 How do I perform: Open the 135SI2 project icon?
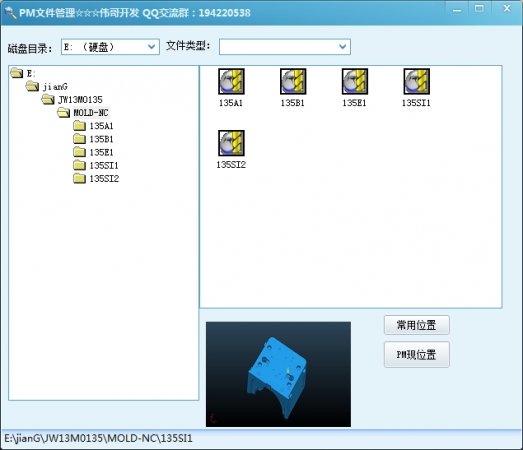(231, 143)
